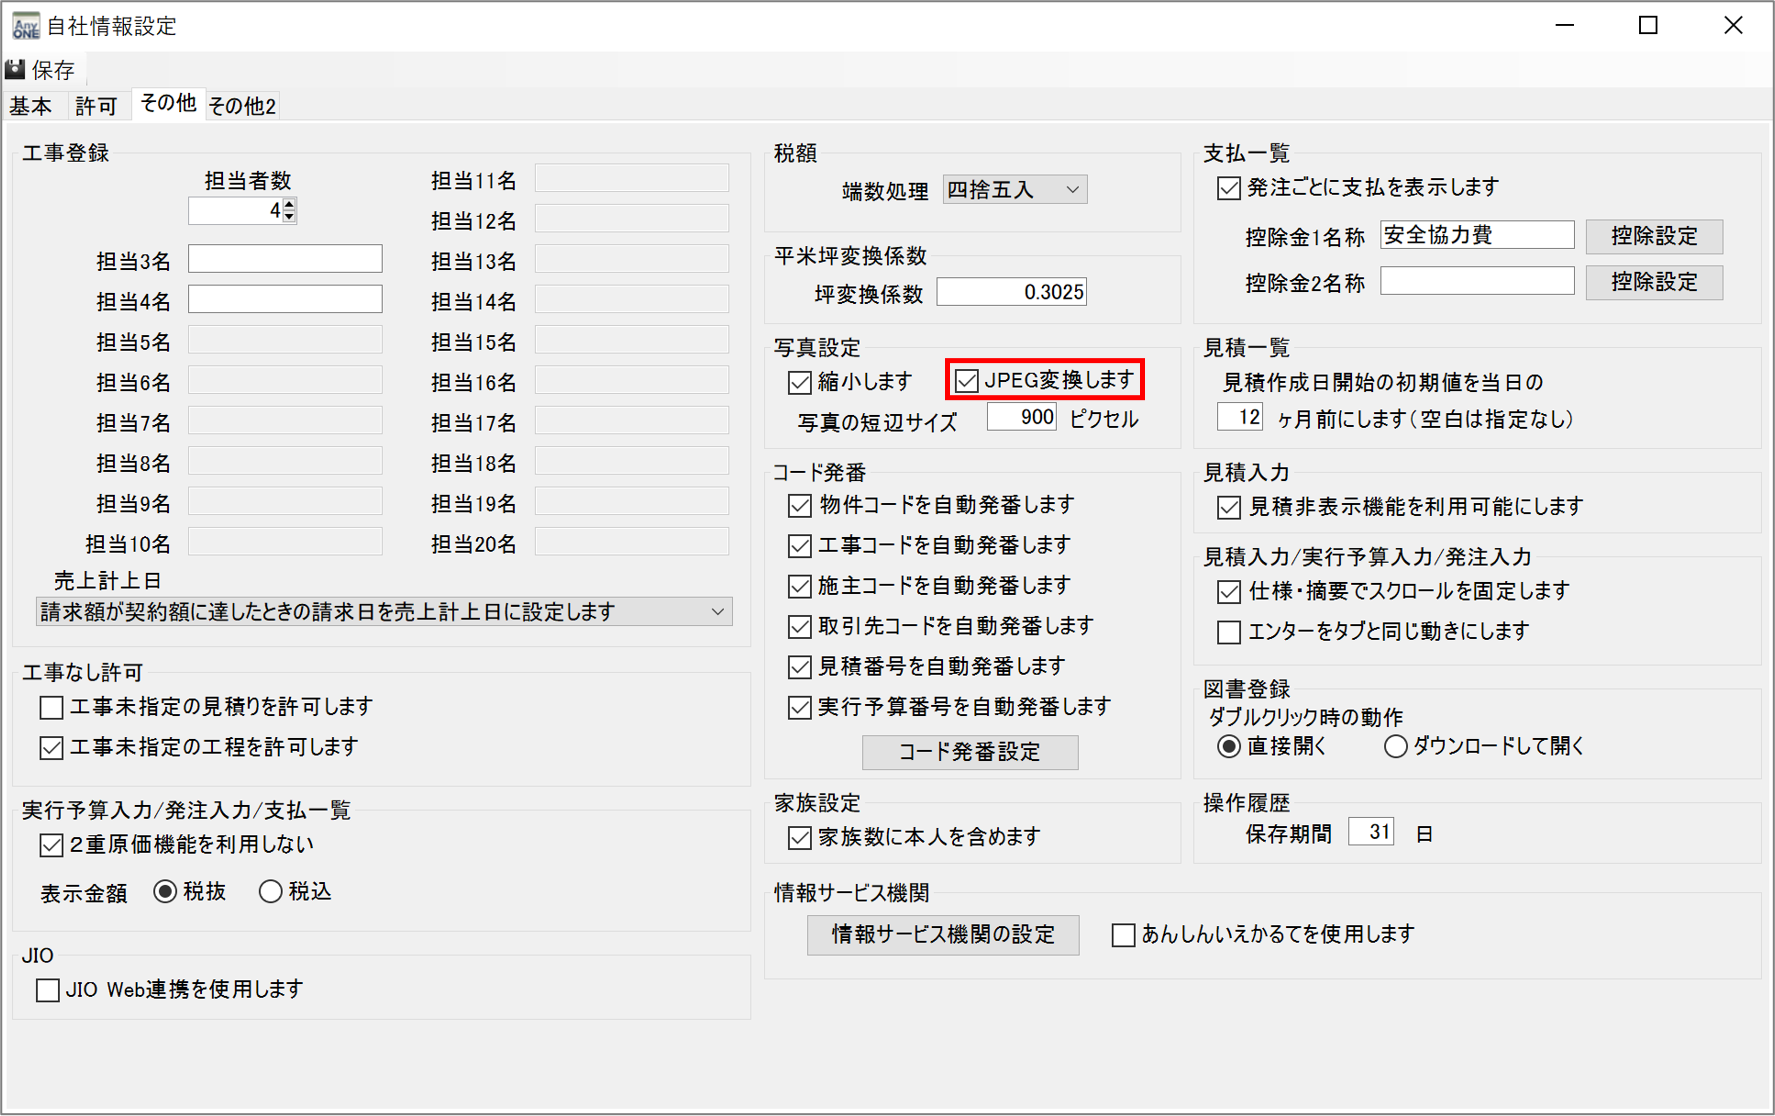Switch to the 基本 tab
Image resolution: width=1775 pixels, height=1116 pixels.
pos(31,106)
